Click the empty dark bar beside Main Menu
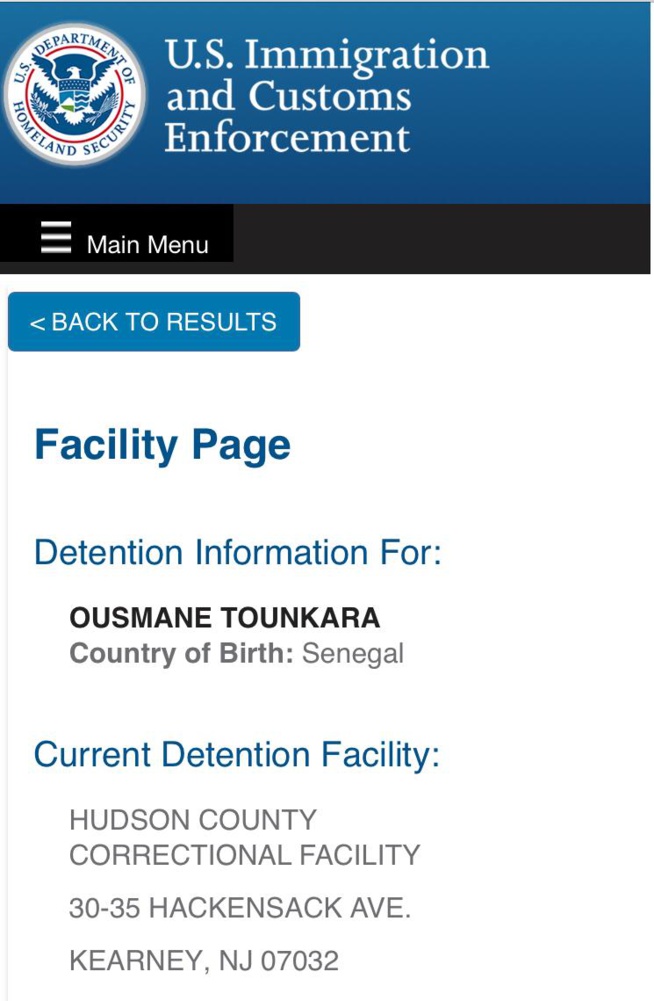The image size is (654, 1001). [440, 240]
